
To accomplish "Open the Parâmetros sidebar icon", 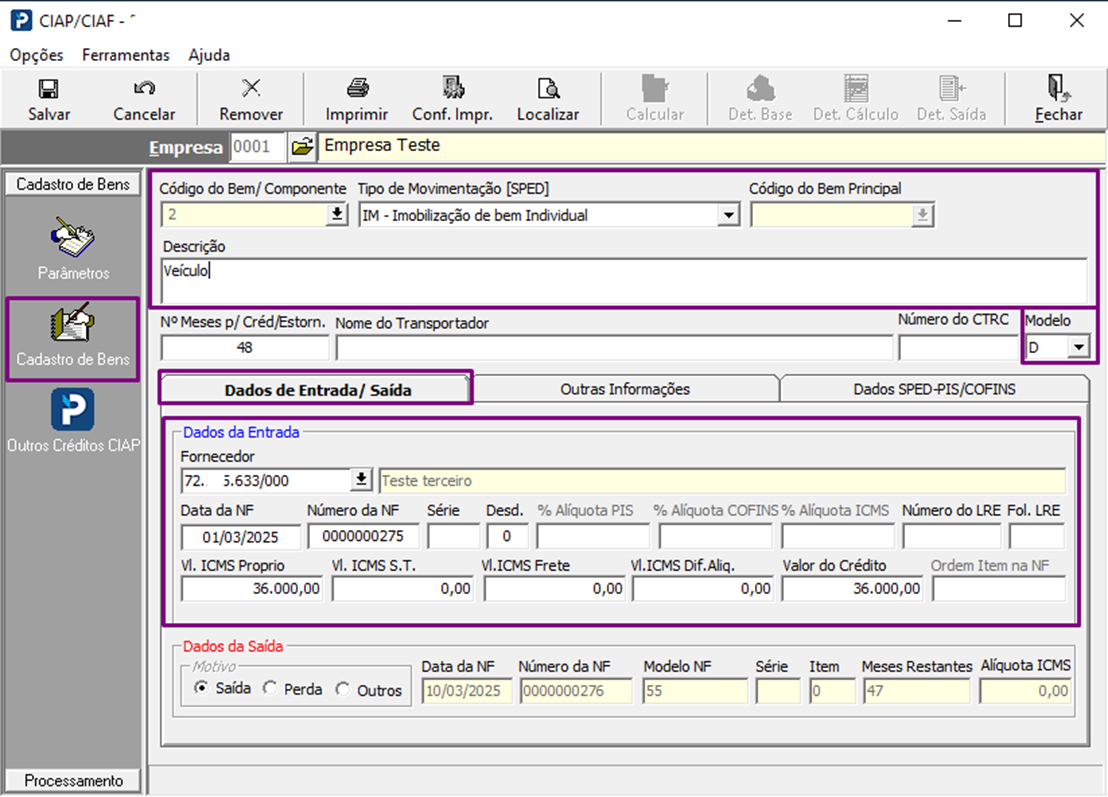I will click(x=73, y=237).
